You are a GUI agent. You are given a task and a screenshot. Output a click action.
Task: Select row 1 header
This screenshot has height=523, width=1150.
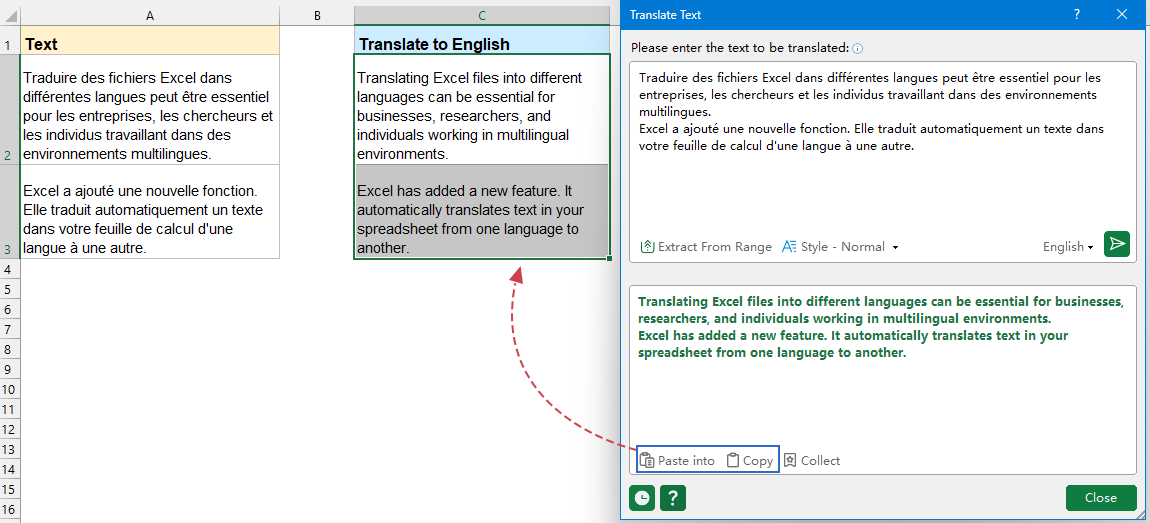click(x=10, y=40)
